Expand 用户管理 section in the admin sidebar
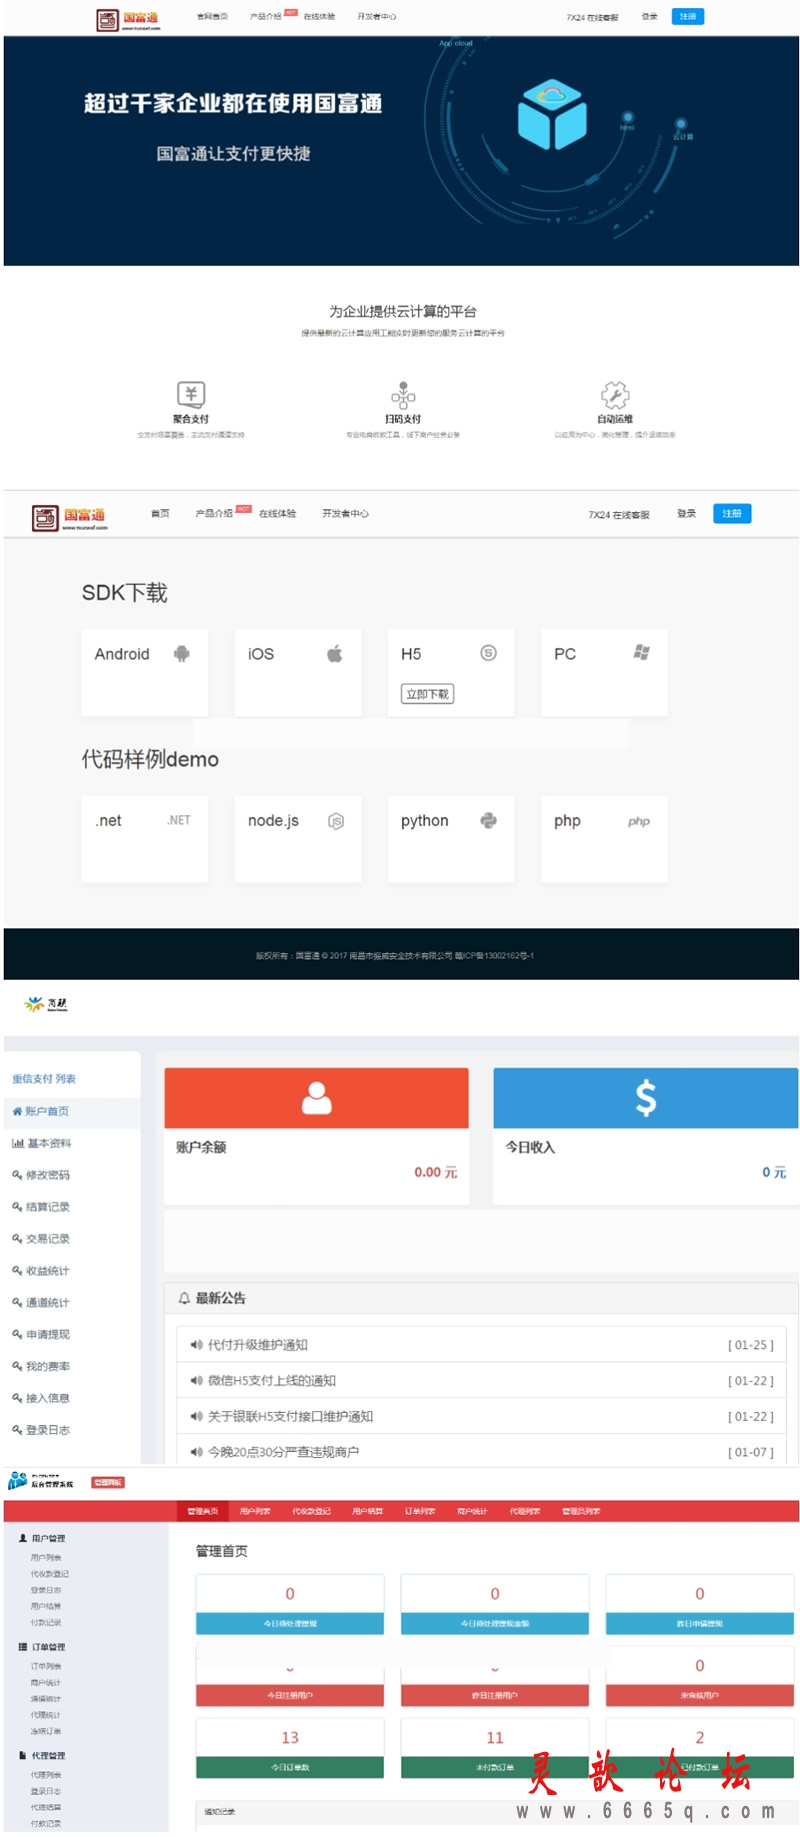This screenshot has height=1837, width=800. click(47, 1538)
